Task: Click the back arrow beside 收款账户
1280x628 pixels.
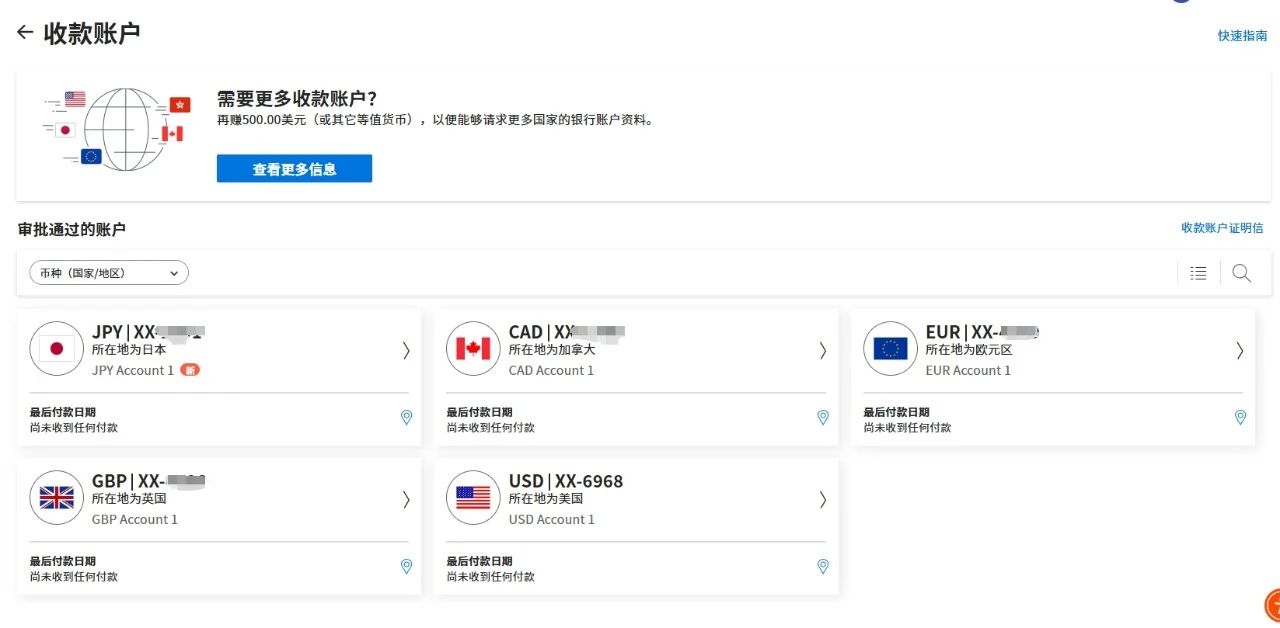Action: [x=24, y=32]
